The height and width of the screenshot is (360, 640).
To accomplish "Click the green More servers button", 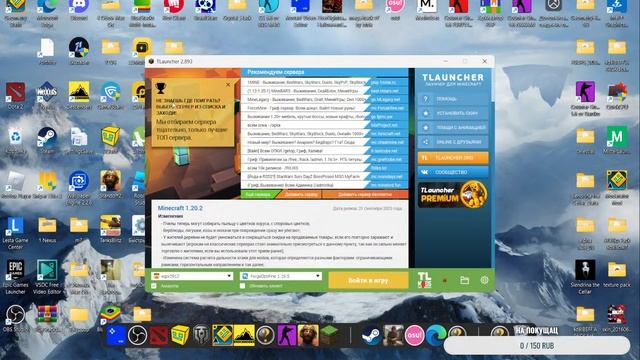I will (259, 195).
